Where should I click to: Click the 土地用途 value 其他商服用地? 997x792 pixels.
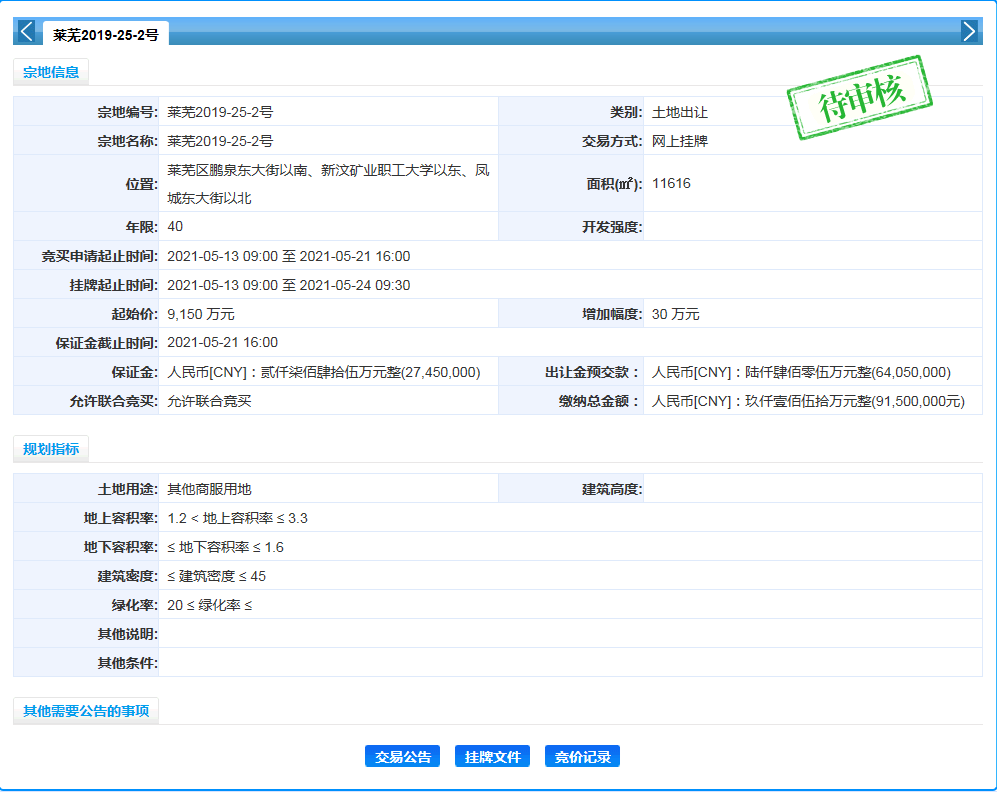[209, 489]
